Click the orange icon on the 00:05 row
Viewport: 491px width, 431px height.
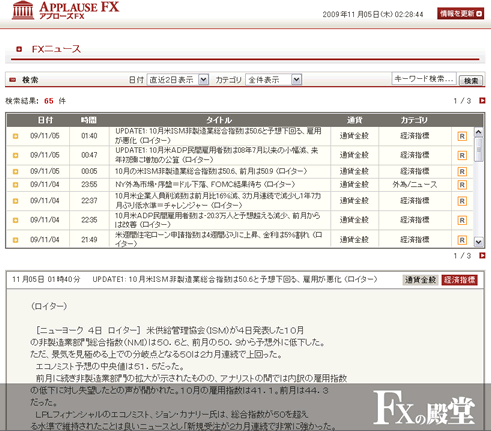tap(15, 172)
